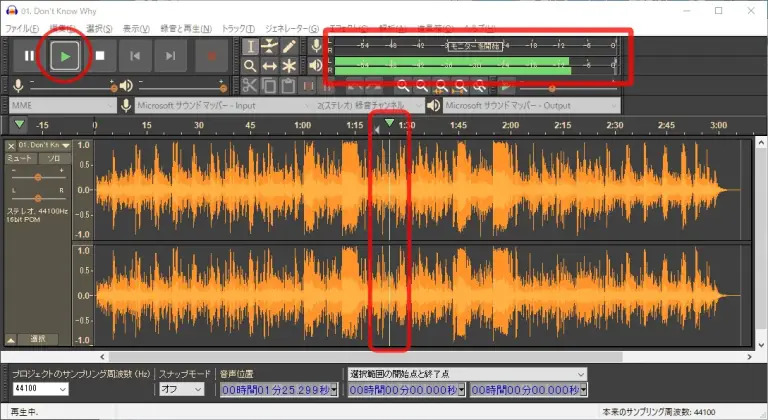Pause playback with the Pause button
Image resolution: width=768 pixels, height=420 pixels.
click(x=29, y=56)
